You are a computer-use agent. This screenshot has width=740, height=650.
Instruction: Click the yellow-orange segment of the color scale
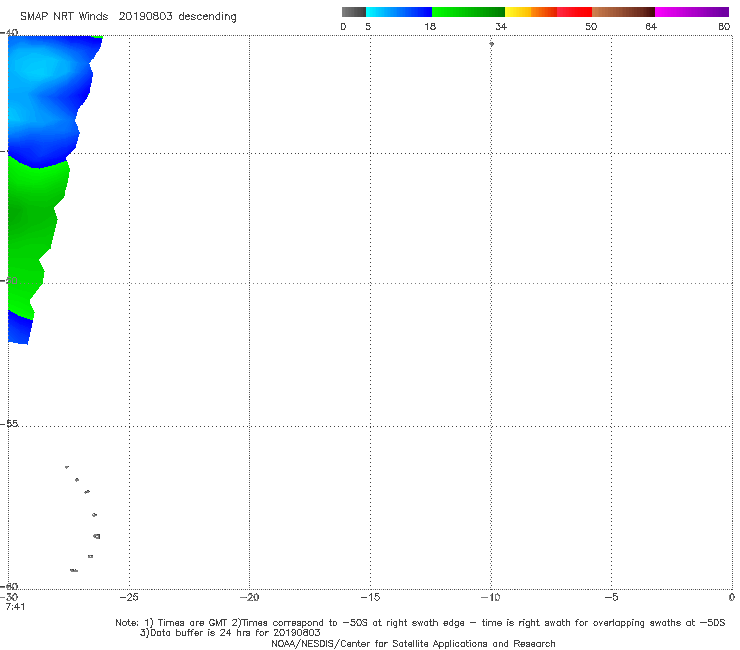pos(531,12)
